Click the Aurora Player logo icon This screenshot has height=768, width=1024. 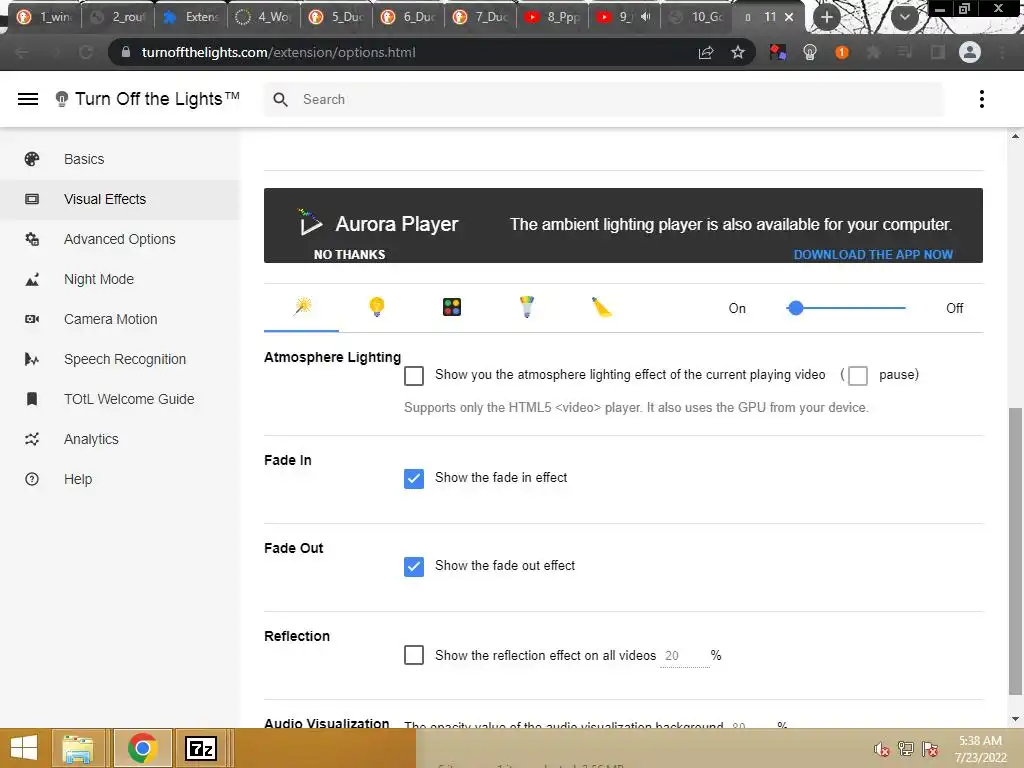pos(310,222)
